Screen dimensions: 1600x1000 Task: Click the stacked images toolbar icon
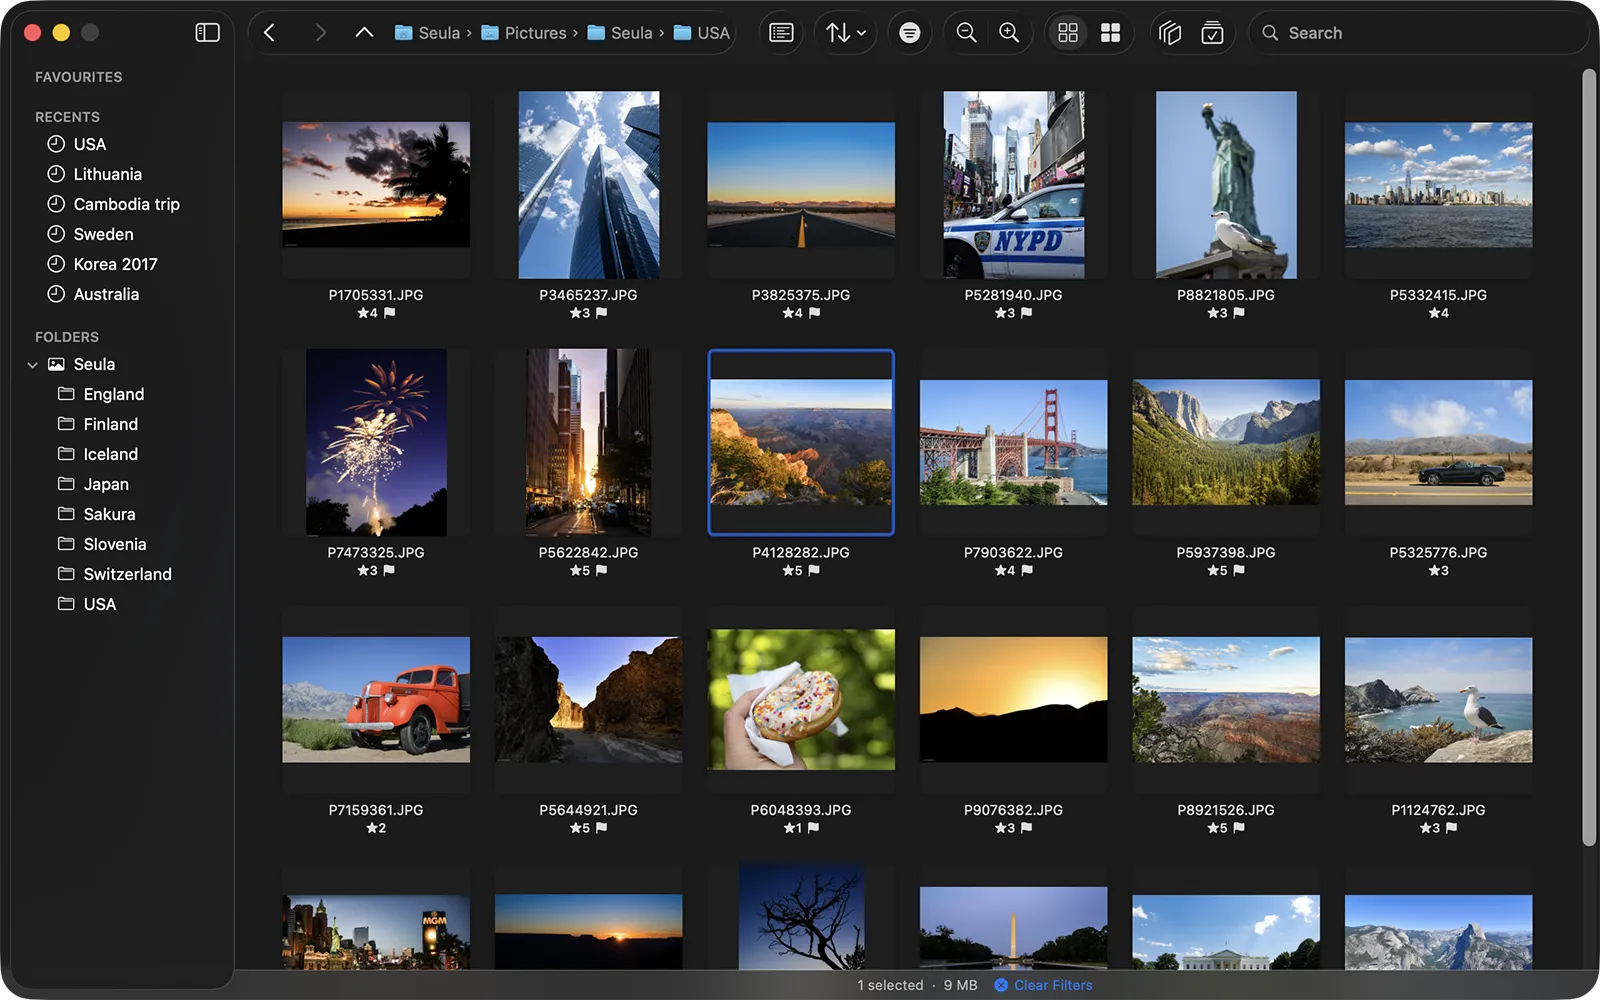tap(1170, 33)
